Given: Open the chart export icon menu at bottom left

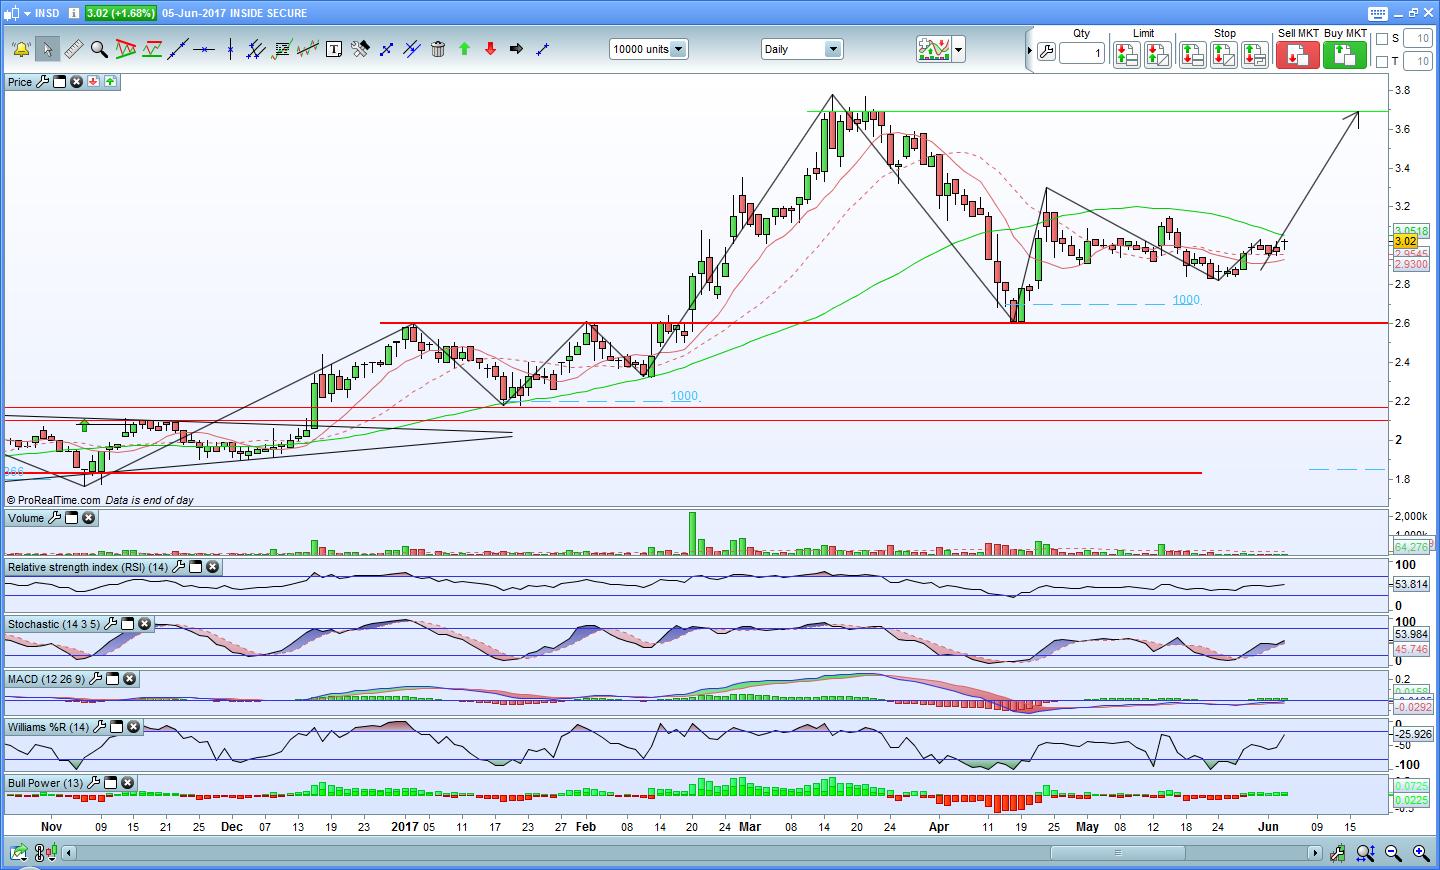Looking at the screenshot, I should click(18, 853).
